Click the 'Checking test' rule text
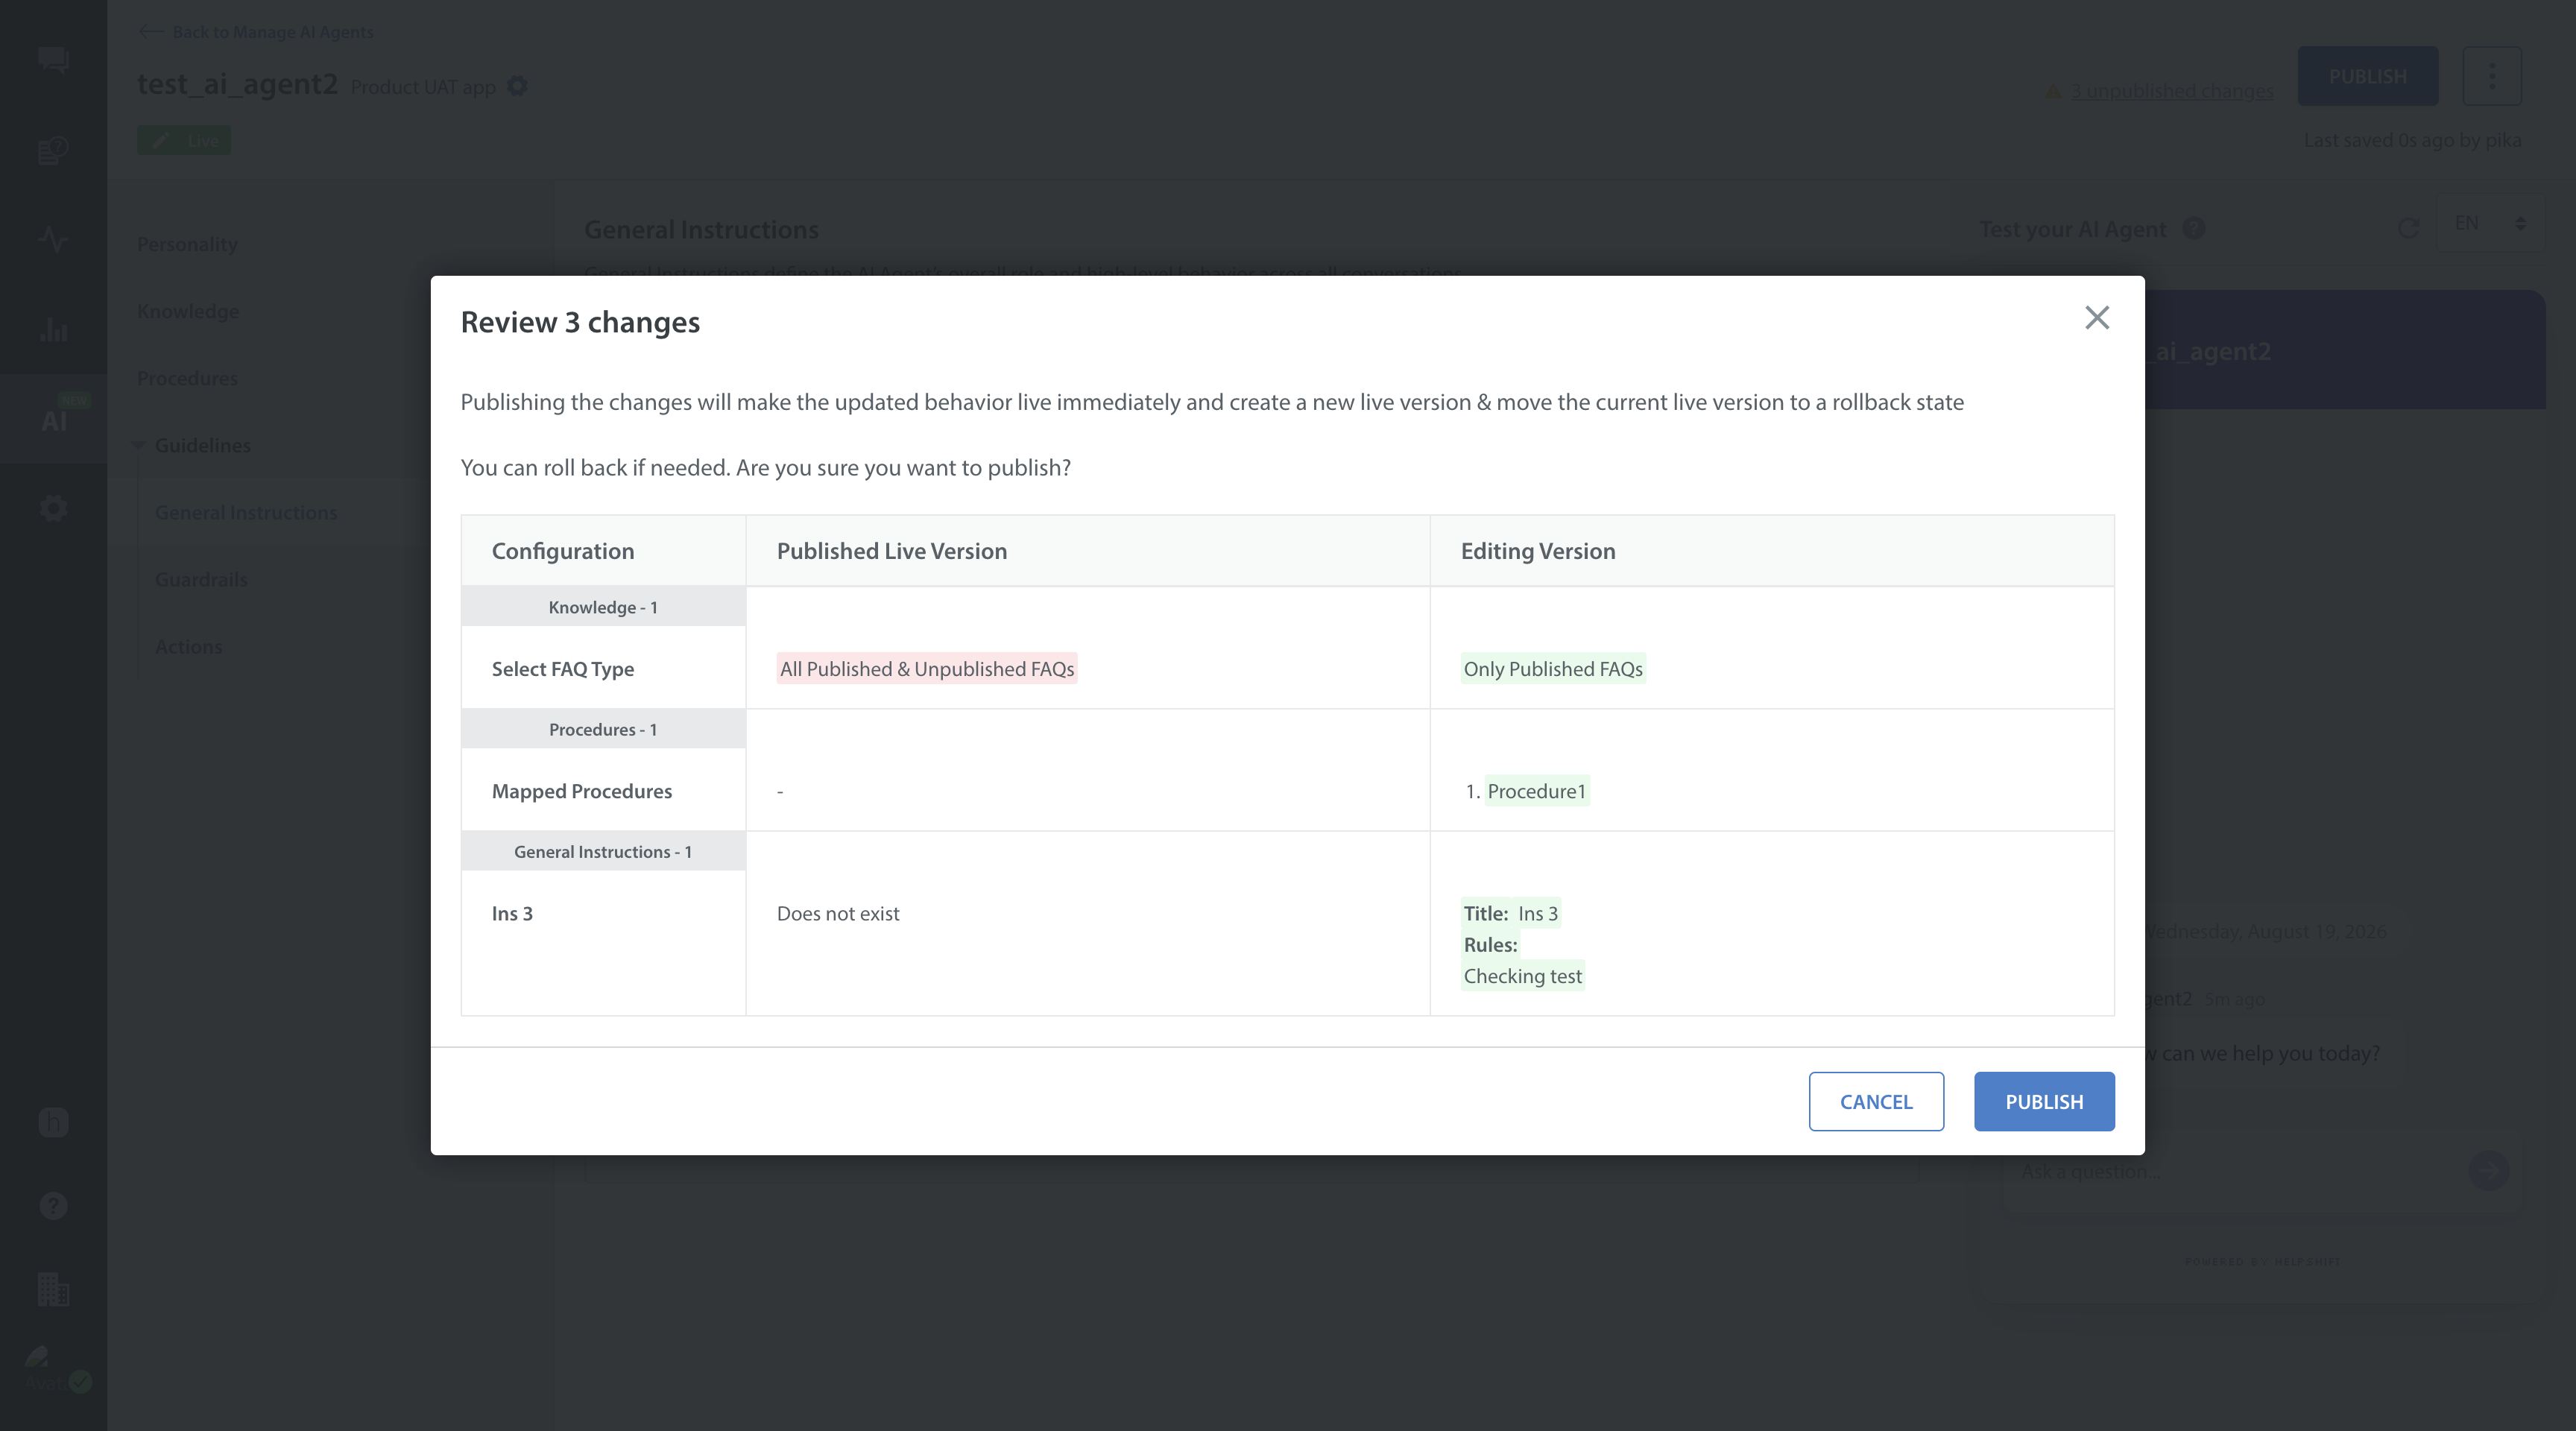The width and height of the screenshot is (2576, 1431). [1523, 976]
